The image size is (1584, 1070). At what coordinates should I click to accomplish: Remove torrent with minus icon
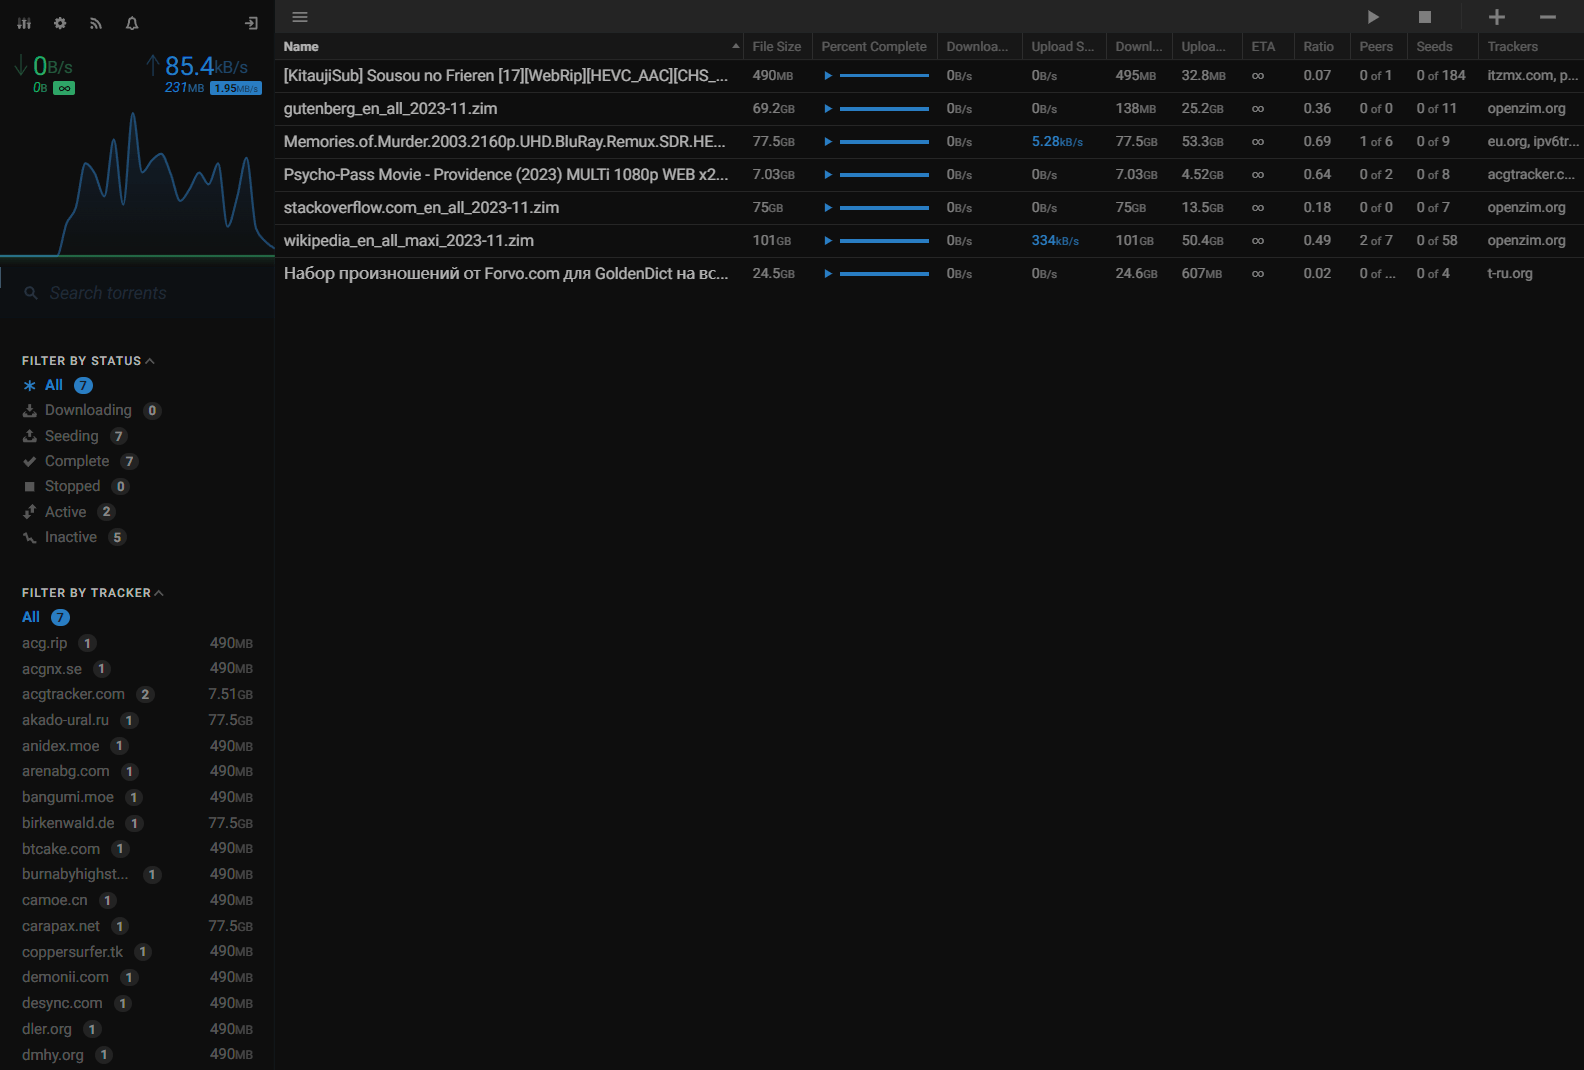pos(1548,17)
